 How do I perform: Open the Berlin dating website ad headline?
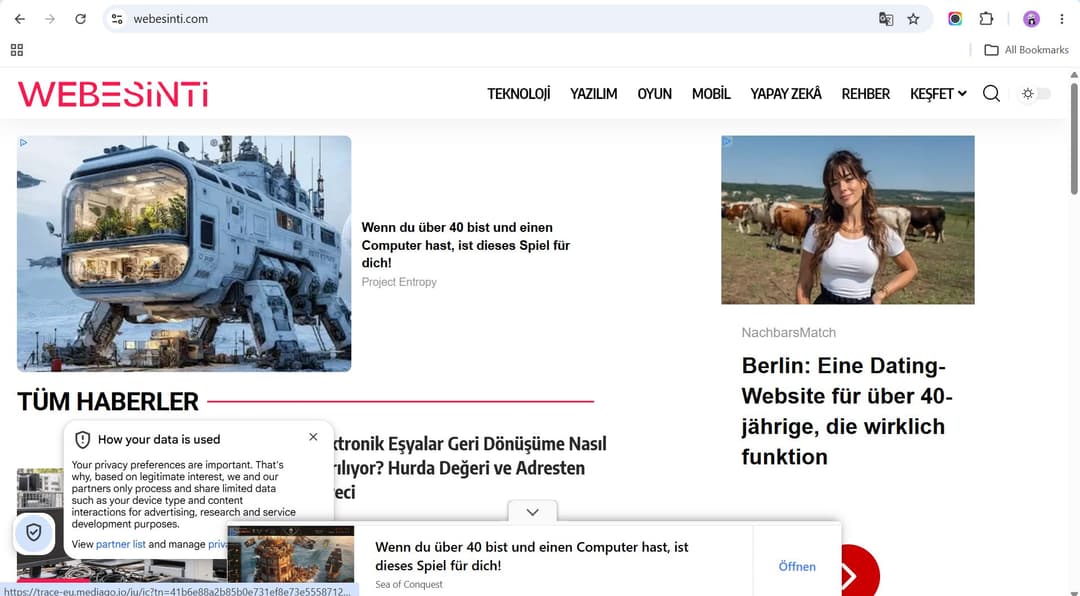tap(847, 411)
